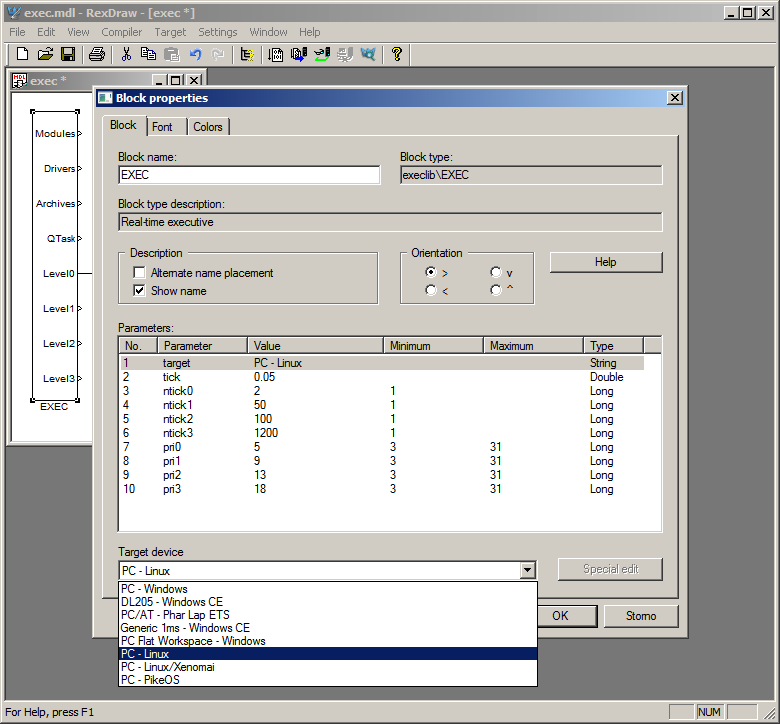The width and height of the screenshot is (780, 724).
Task: Choose DL205 - Windows CE target
Action: point(328,602)
